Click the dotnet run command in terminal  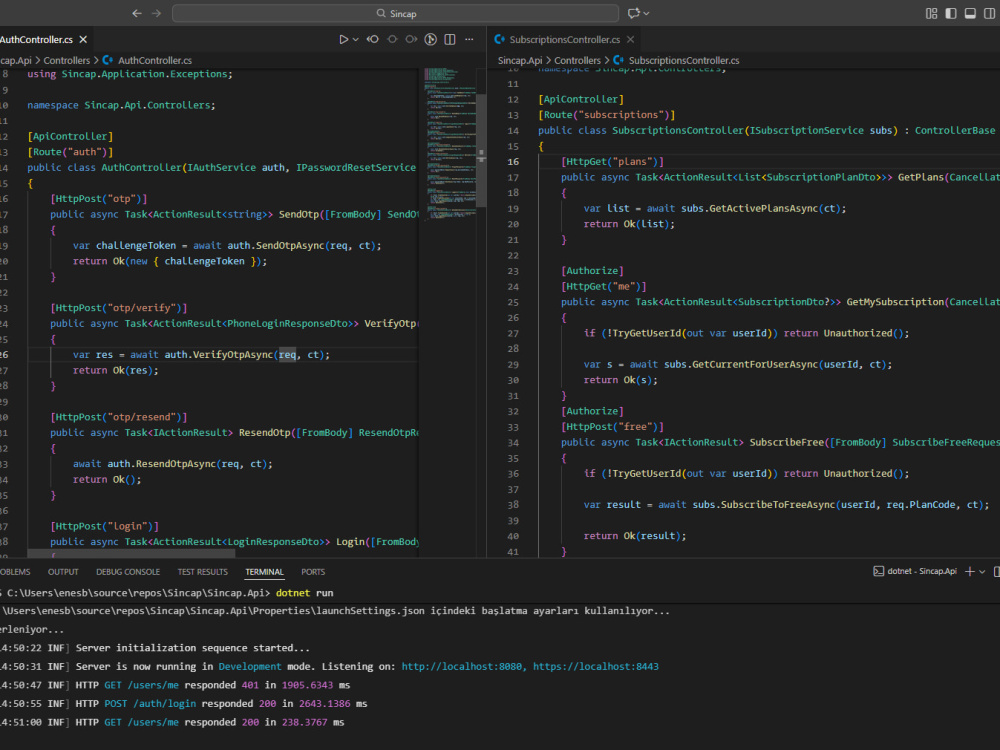[x=305, y=592]
